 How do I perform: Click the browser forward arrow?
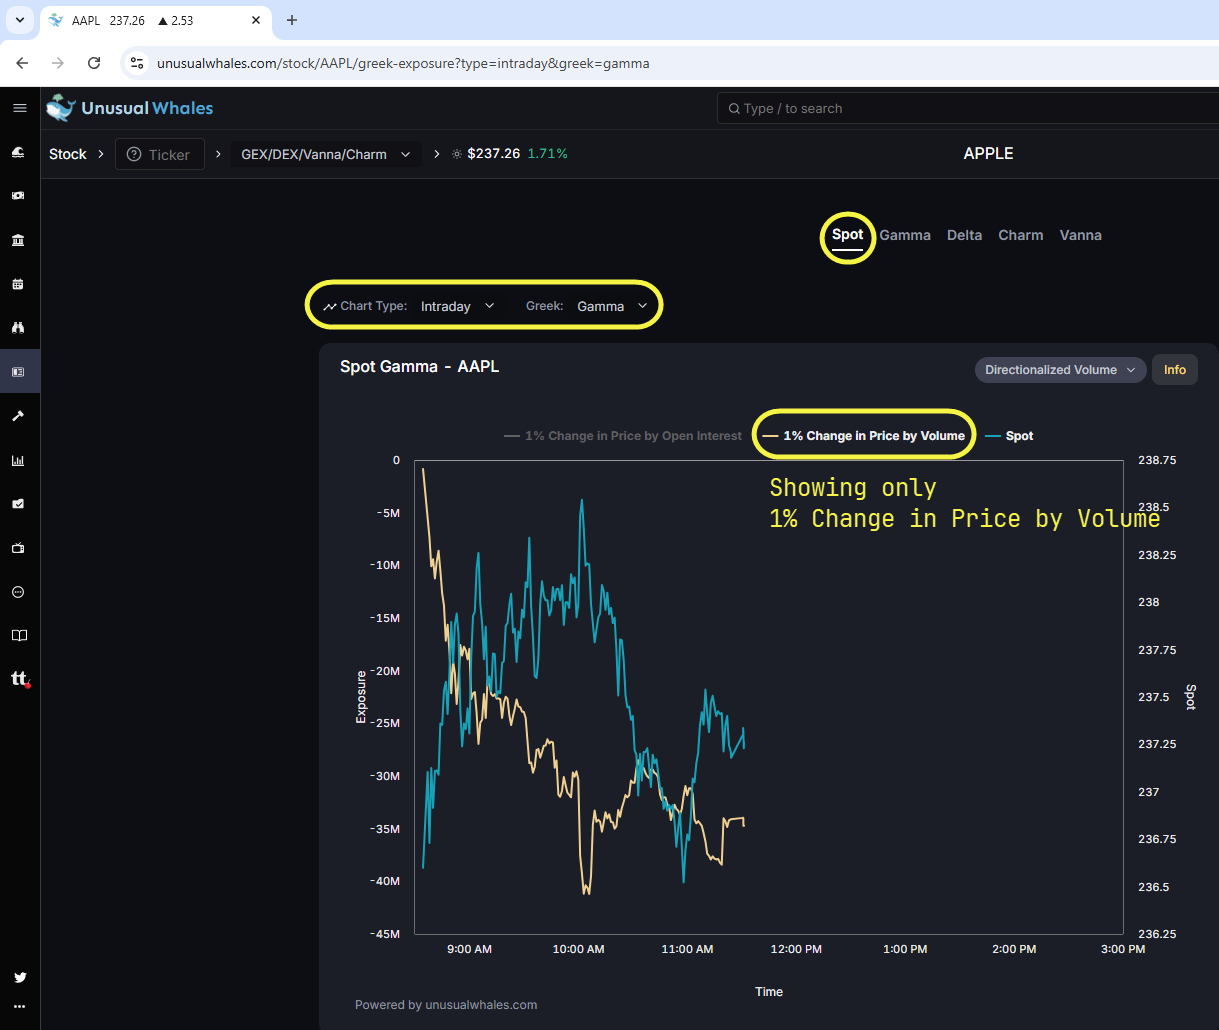point(58,63)
